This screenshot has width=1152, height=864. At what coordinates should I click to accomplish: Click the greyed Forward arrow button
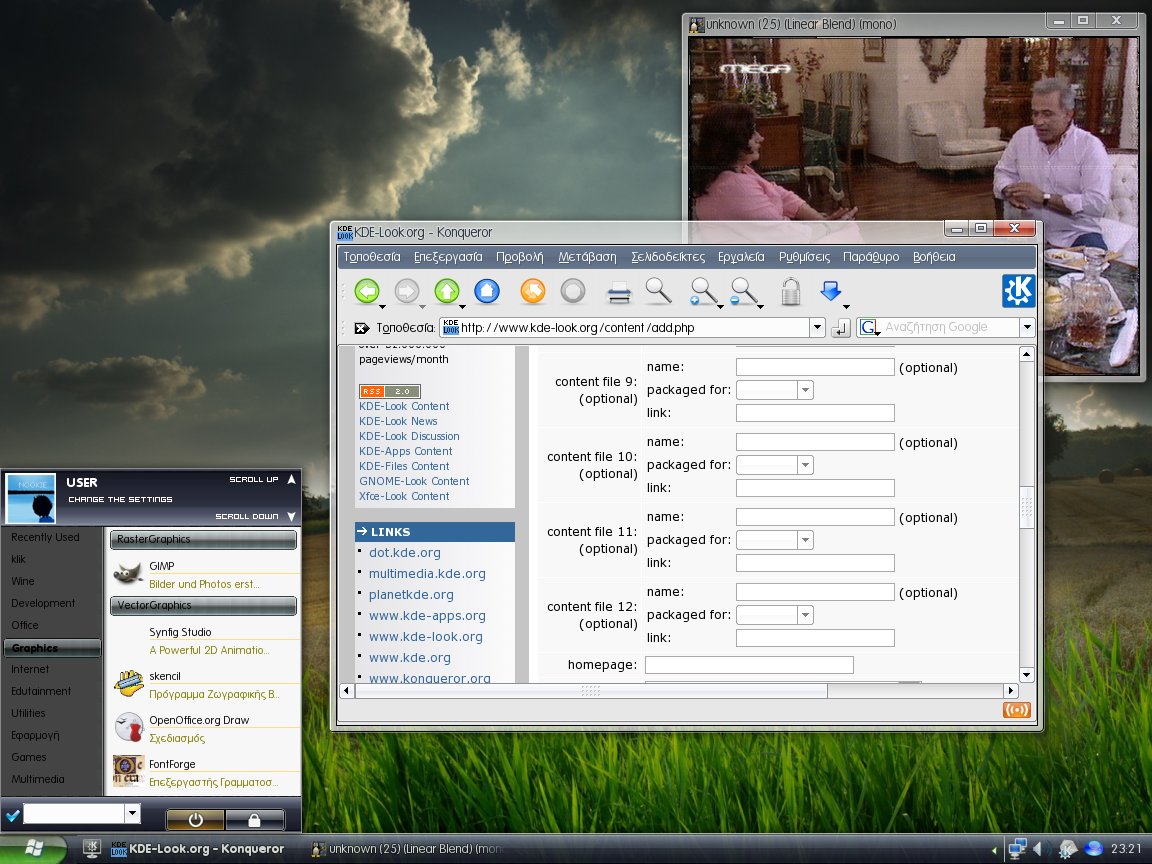[x=406, y=292]
